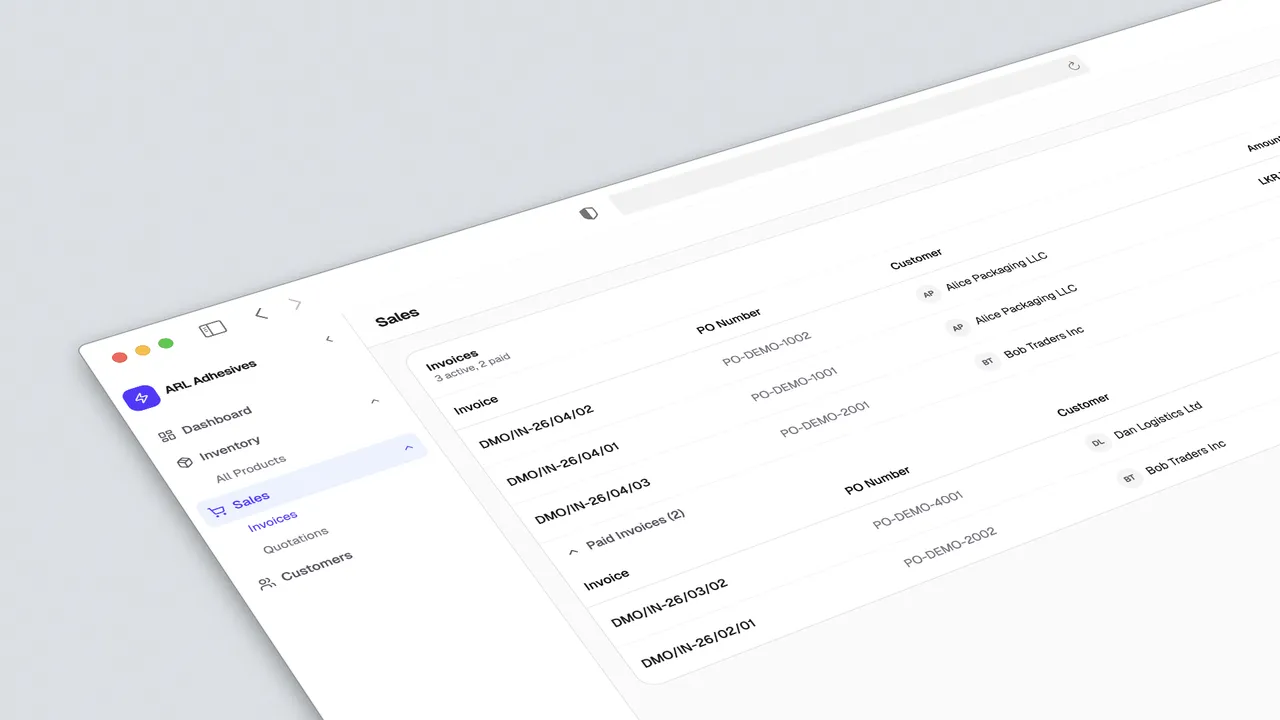Screen dimensions: 1280x720
Task: Collapse the Paid Invoices (2) section
Action: click(573, 551)
